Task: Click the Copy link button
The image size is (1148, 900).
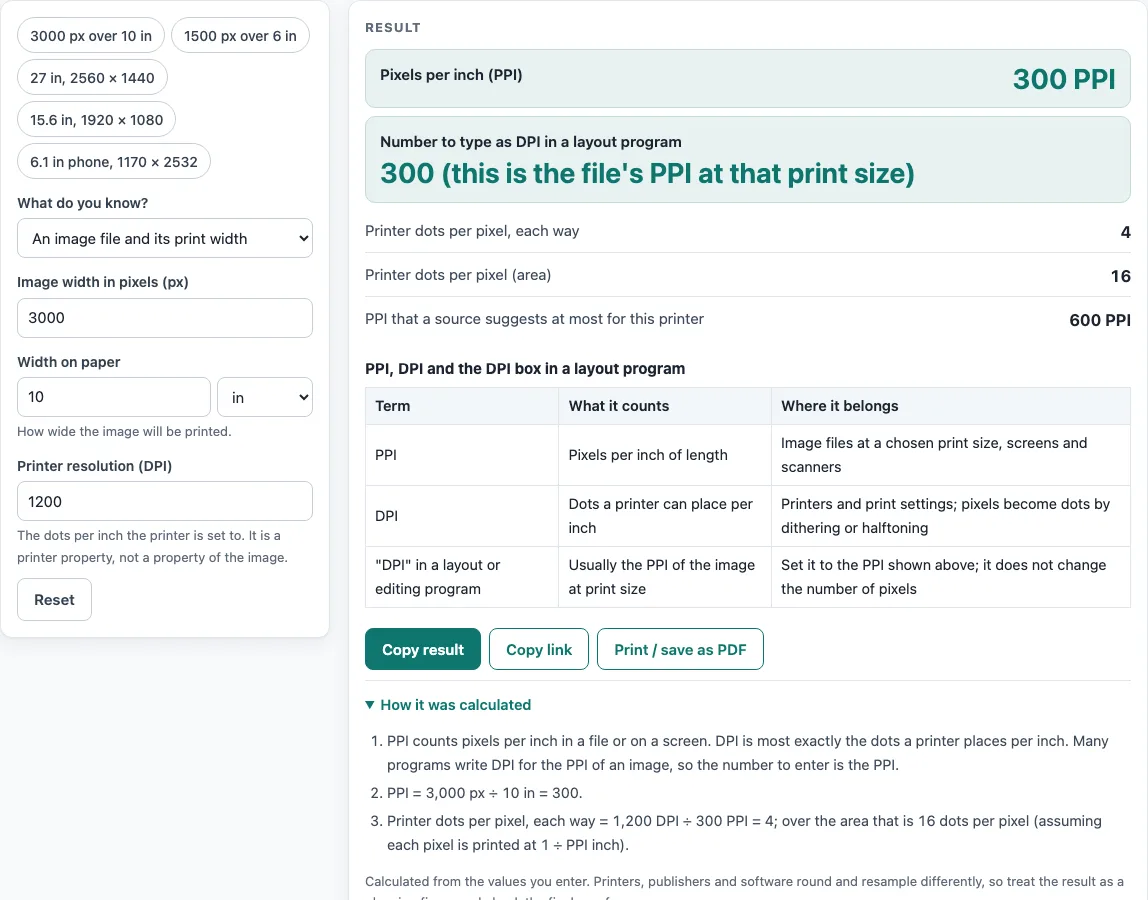Action: [539, 650]
